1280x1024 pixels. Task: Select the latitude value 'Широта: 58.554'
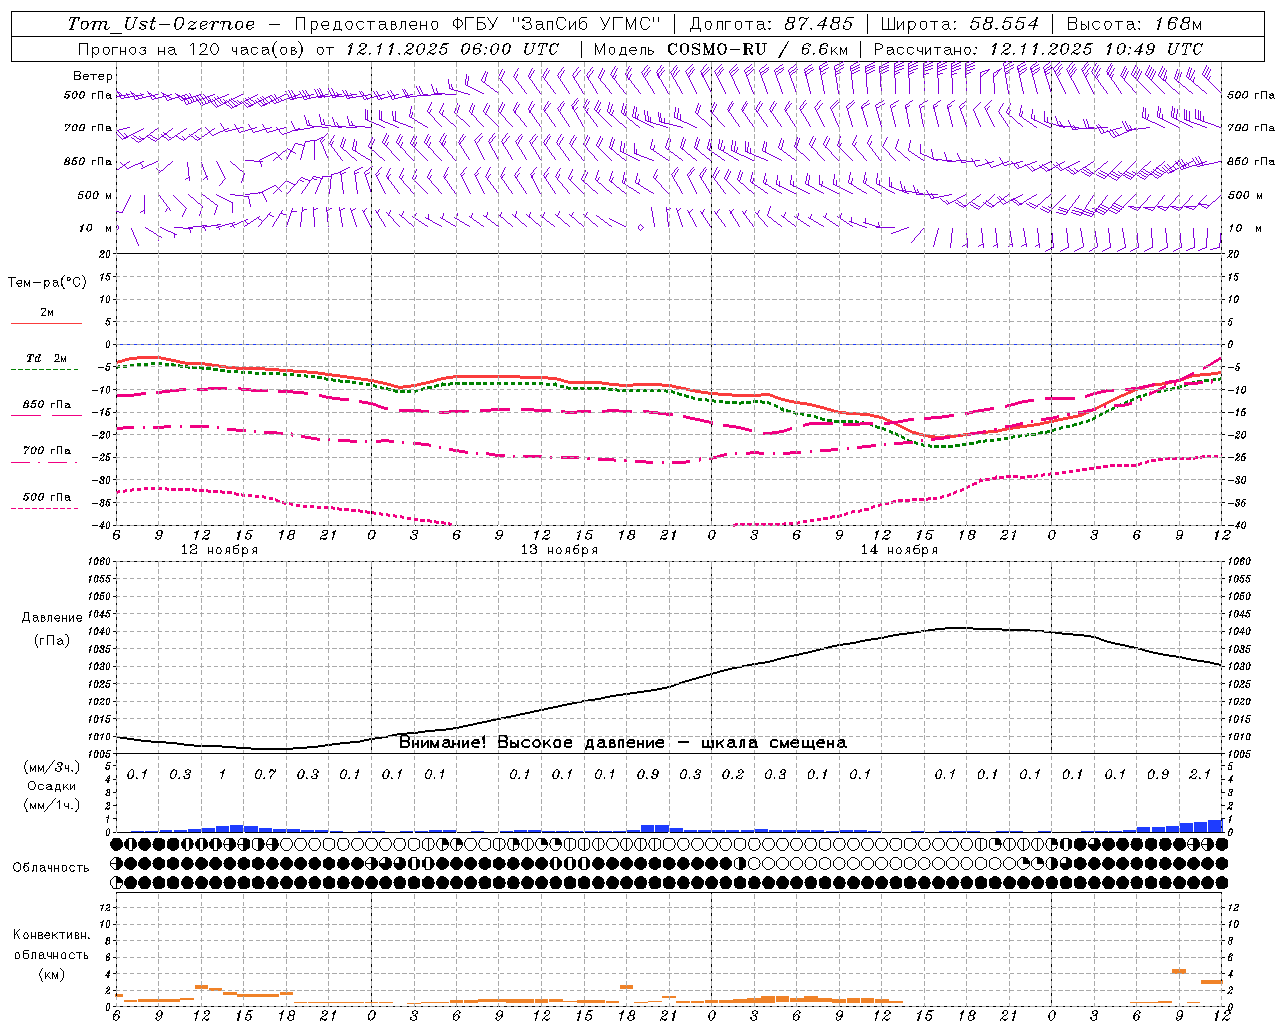pyautogui.click(x=960, y=24)
